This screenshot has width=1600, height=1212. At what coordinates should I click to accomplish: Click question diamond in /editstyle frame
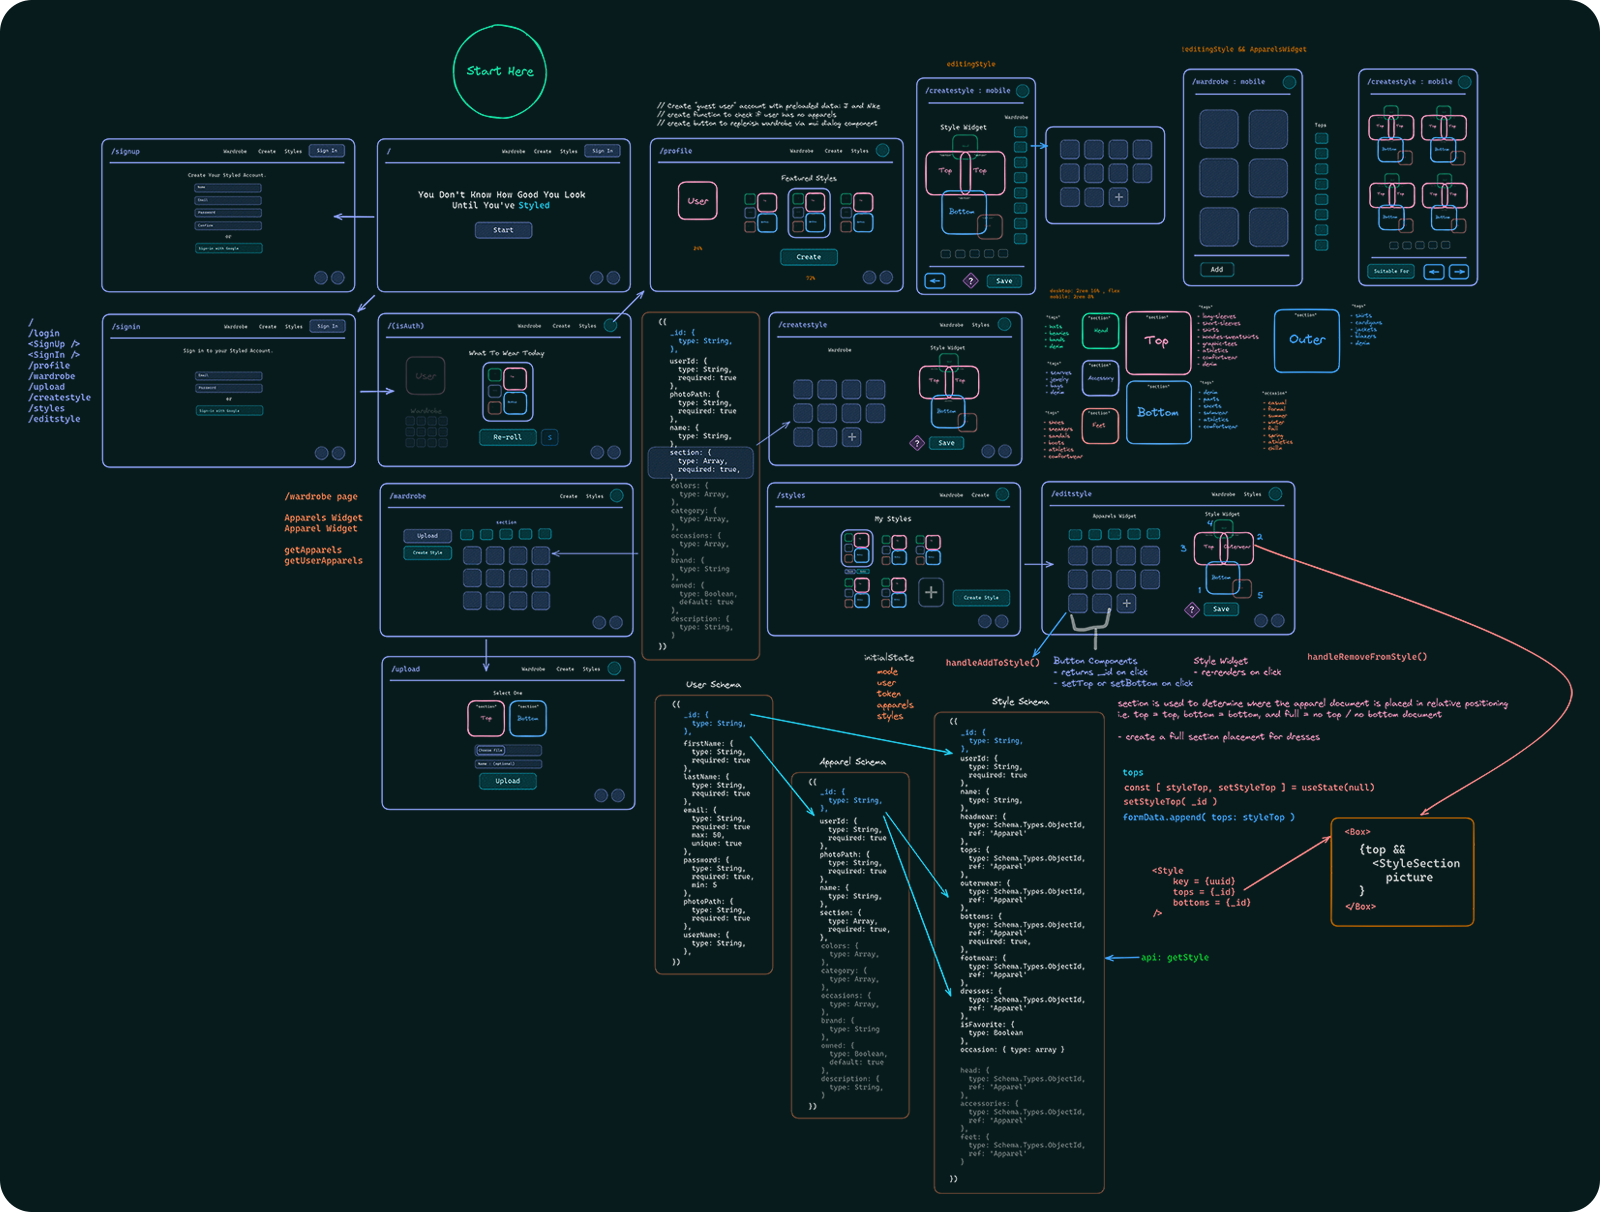point(1192,609)
